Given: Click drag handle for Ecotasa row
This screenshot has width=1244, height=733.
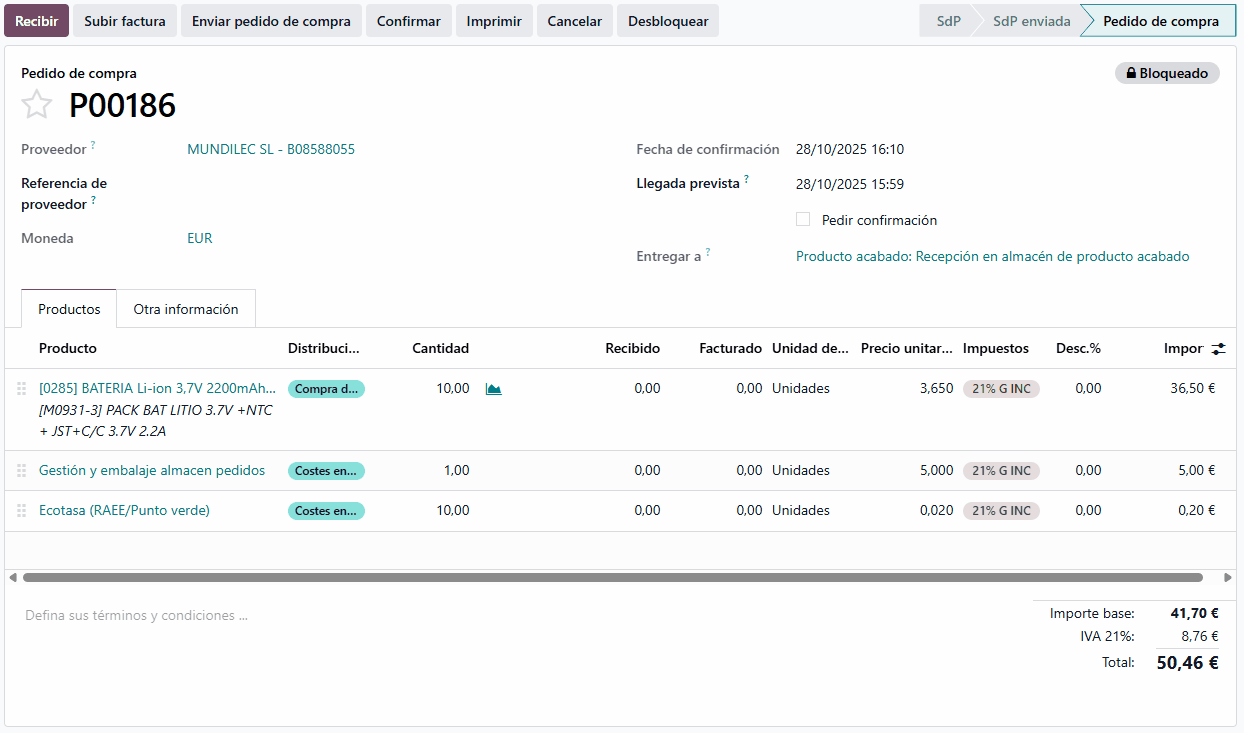Looking at the screenshot, I should (x=21, y=511).
